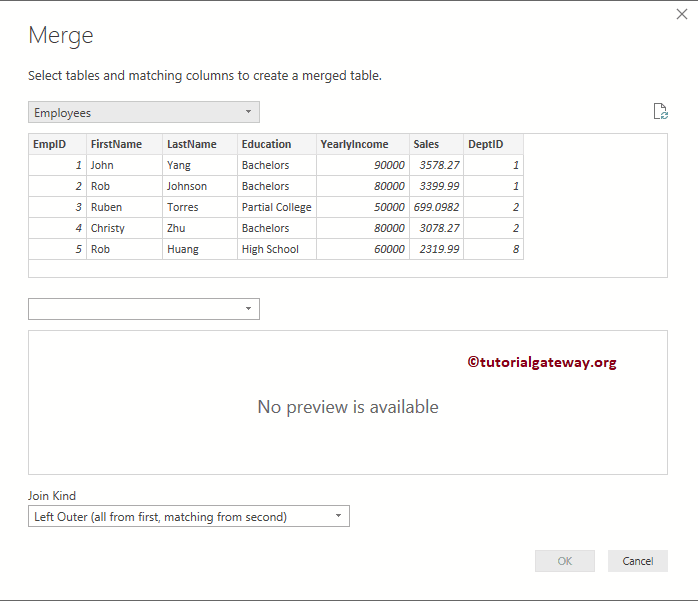
Task: Select the Education column header
Action: [x=277, y=144]
